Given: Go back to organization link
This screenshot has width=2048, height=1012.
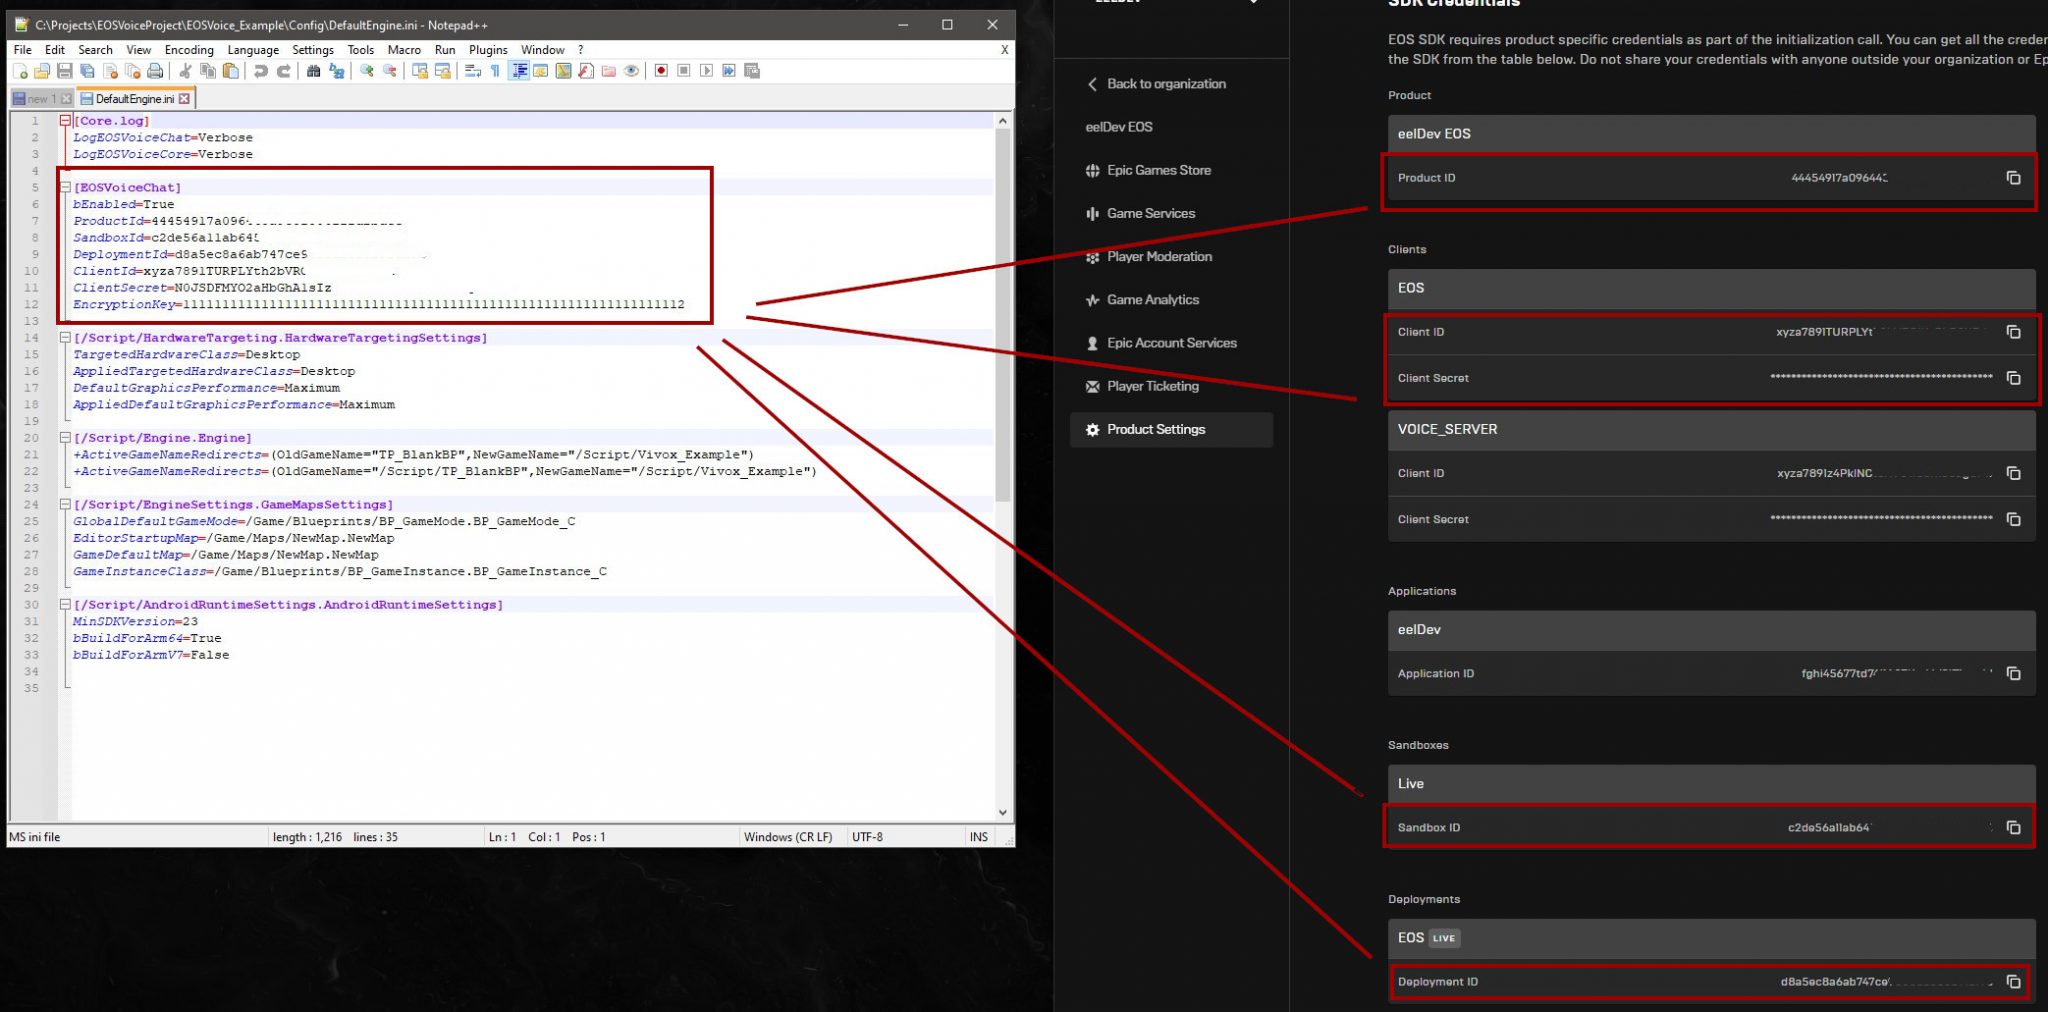Looking at the screenshot, I should point(1165,84).
